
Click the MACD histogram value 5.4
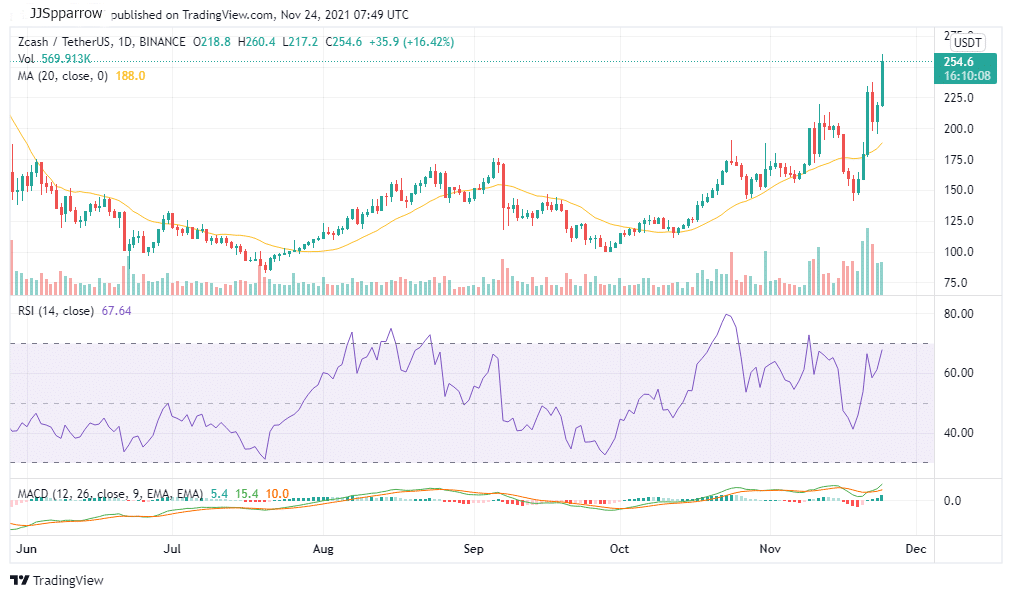pos(219,494)
